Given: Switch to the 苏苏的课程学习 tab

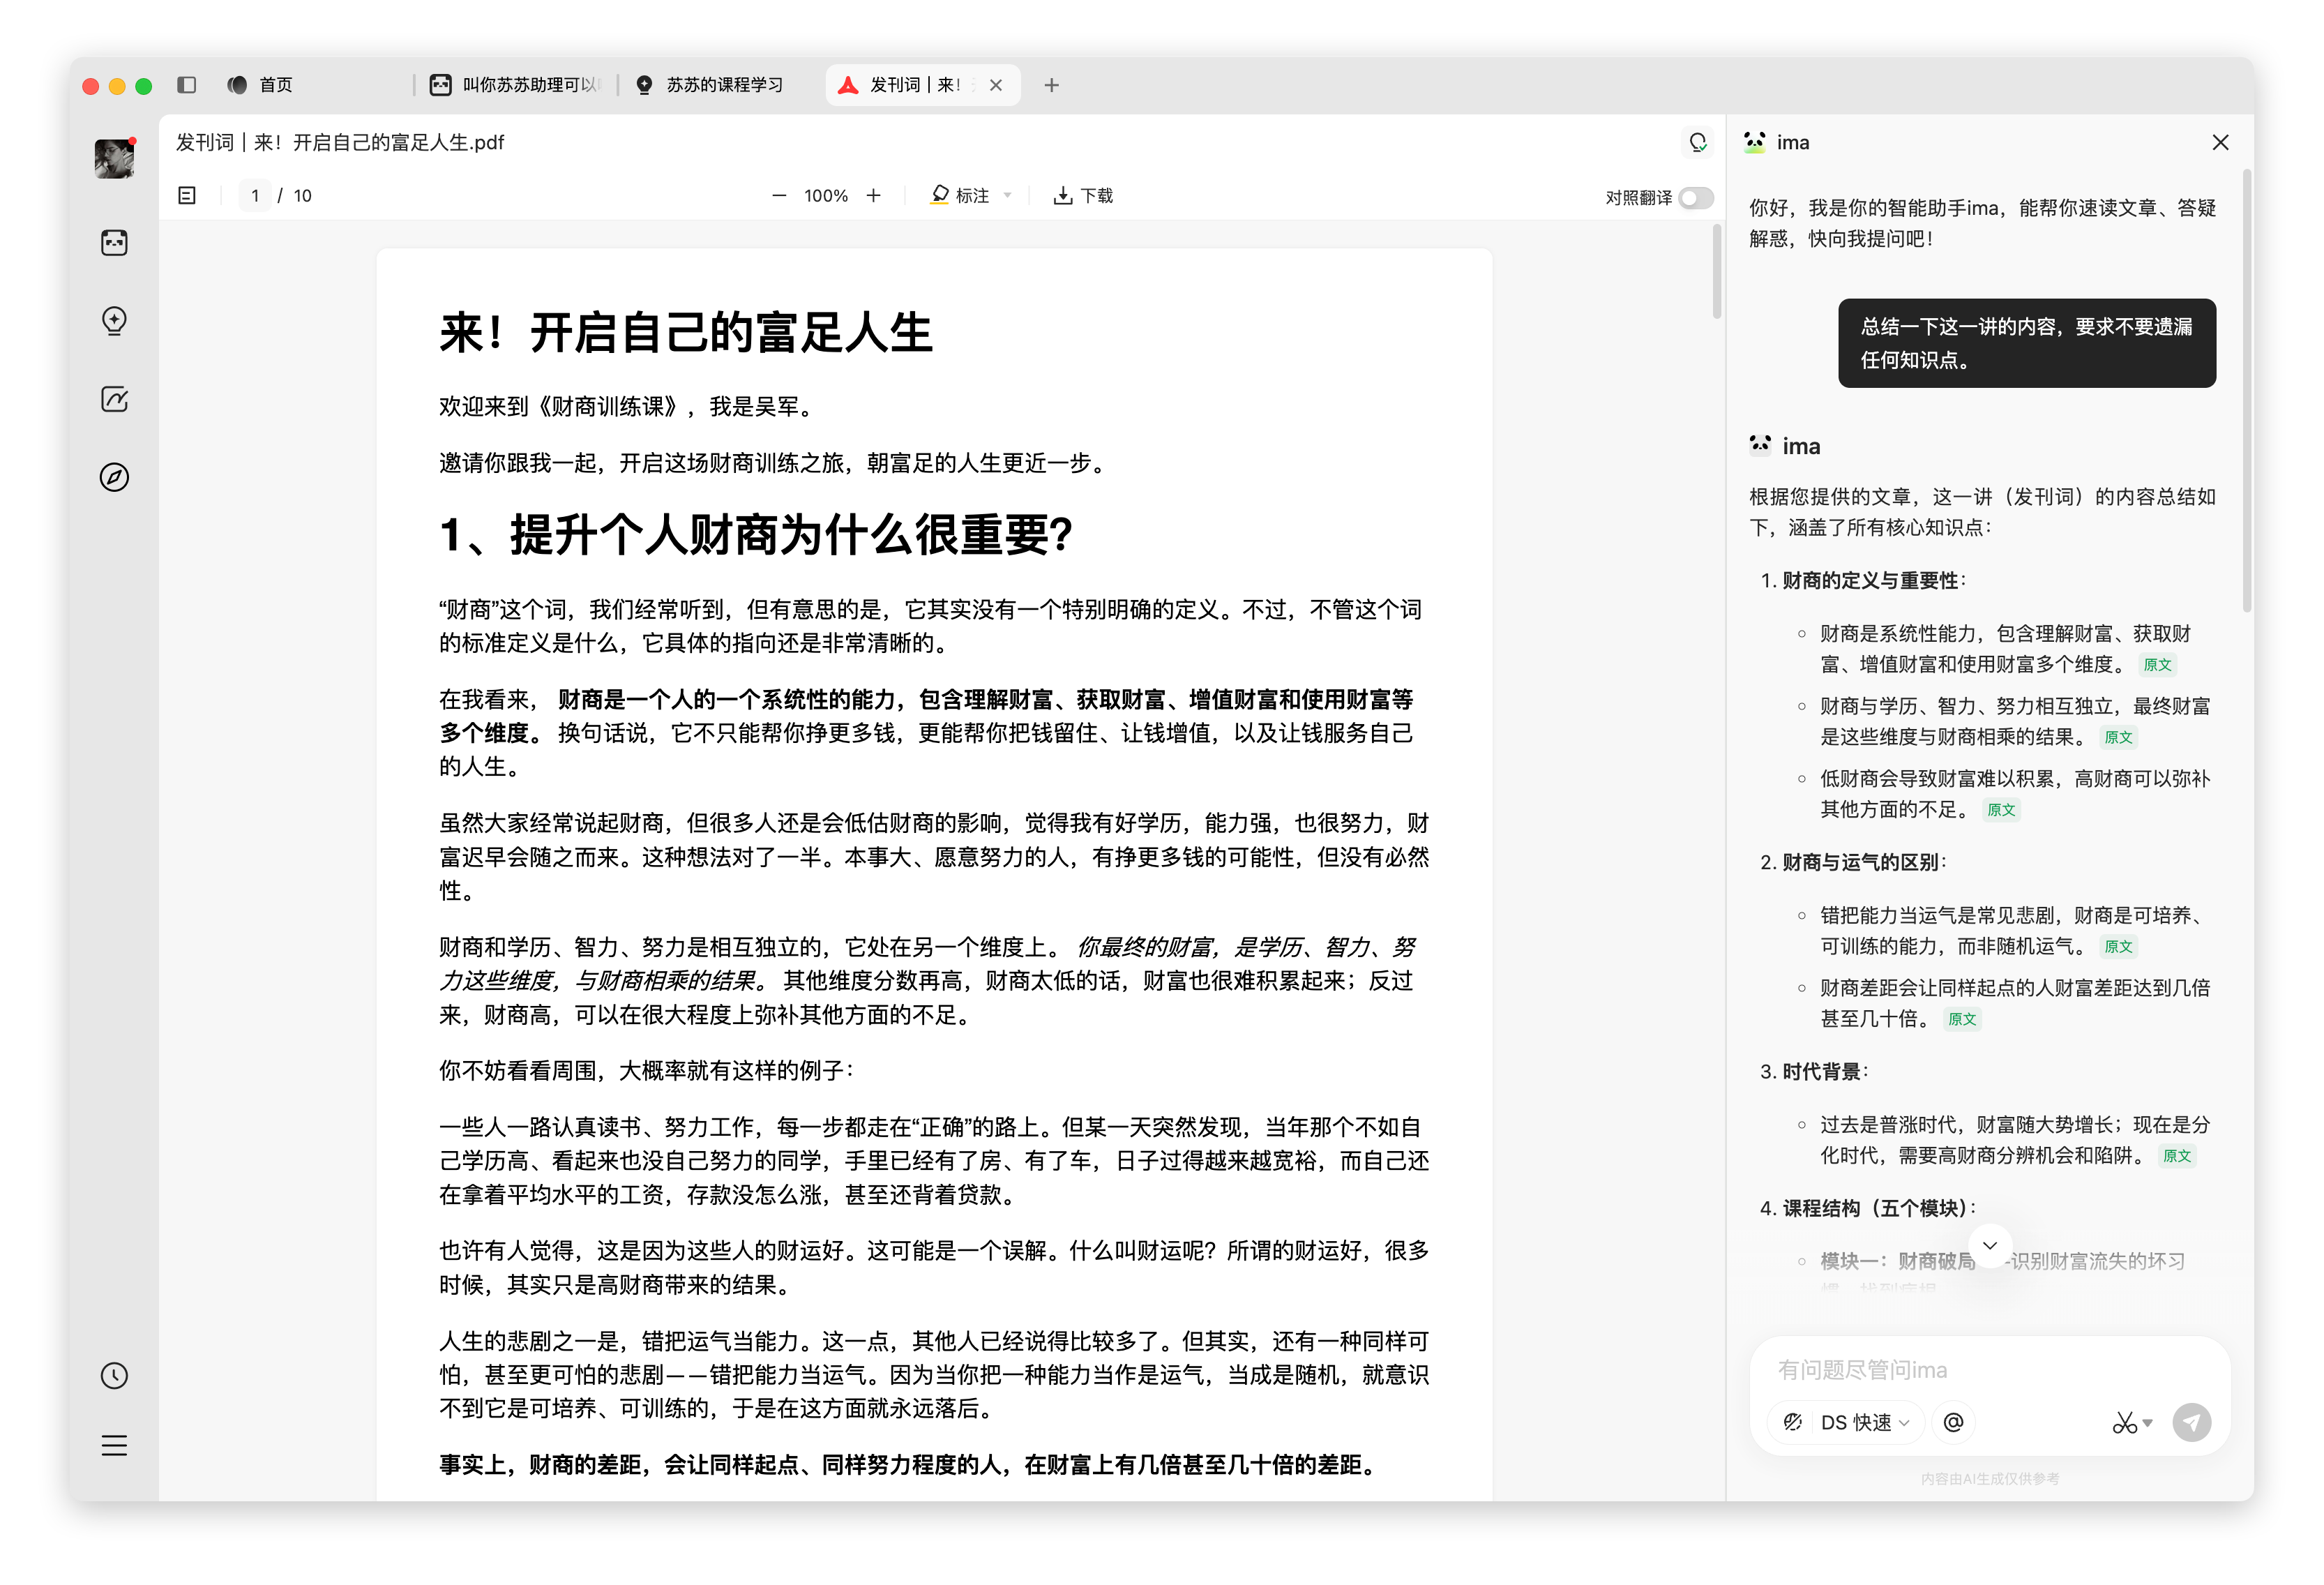Looking at the screenshot, I should pos(711,85).
